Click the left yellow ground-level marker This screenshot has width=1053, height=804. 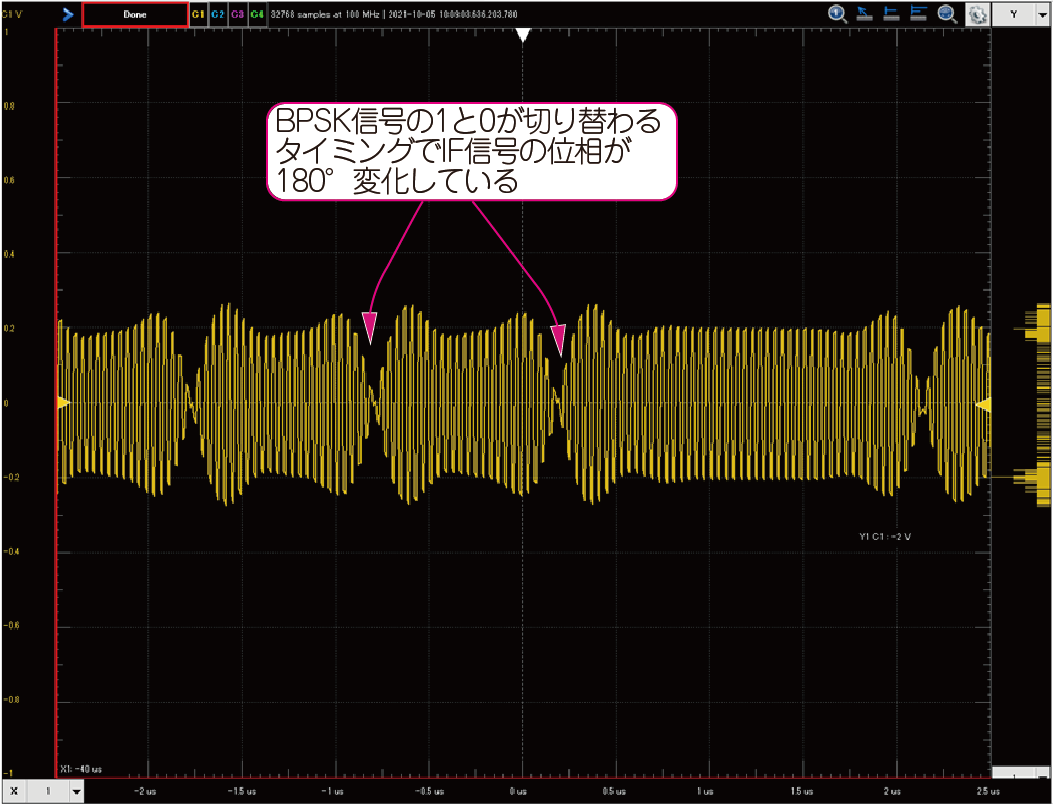coord(62,402)
